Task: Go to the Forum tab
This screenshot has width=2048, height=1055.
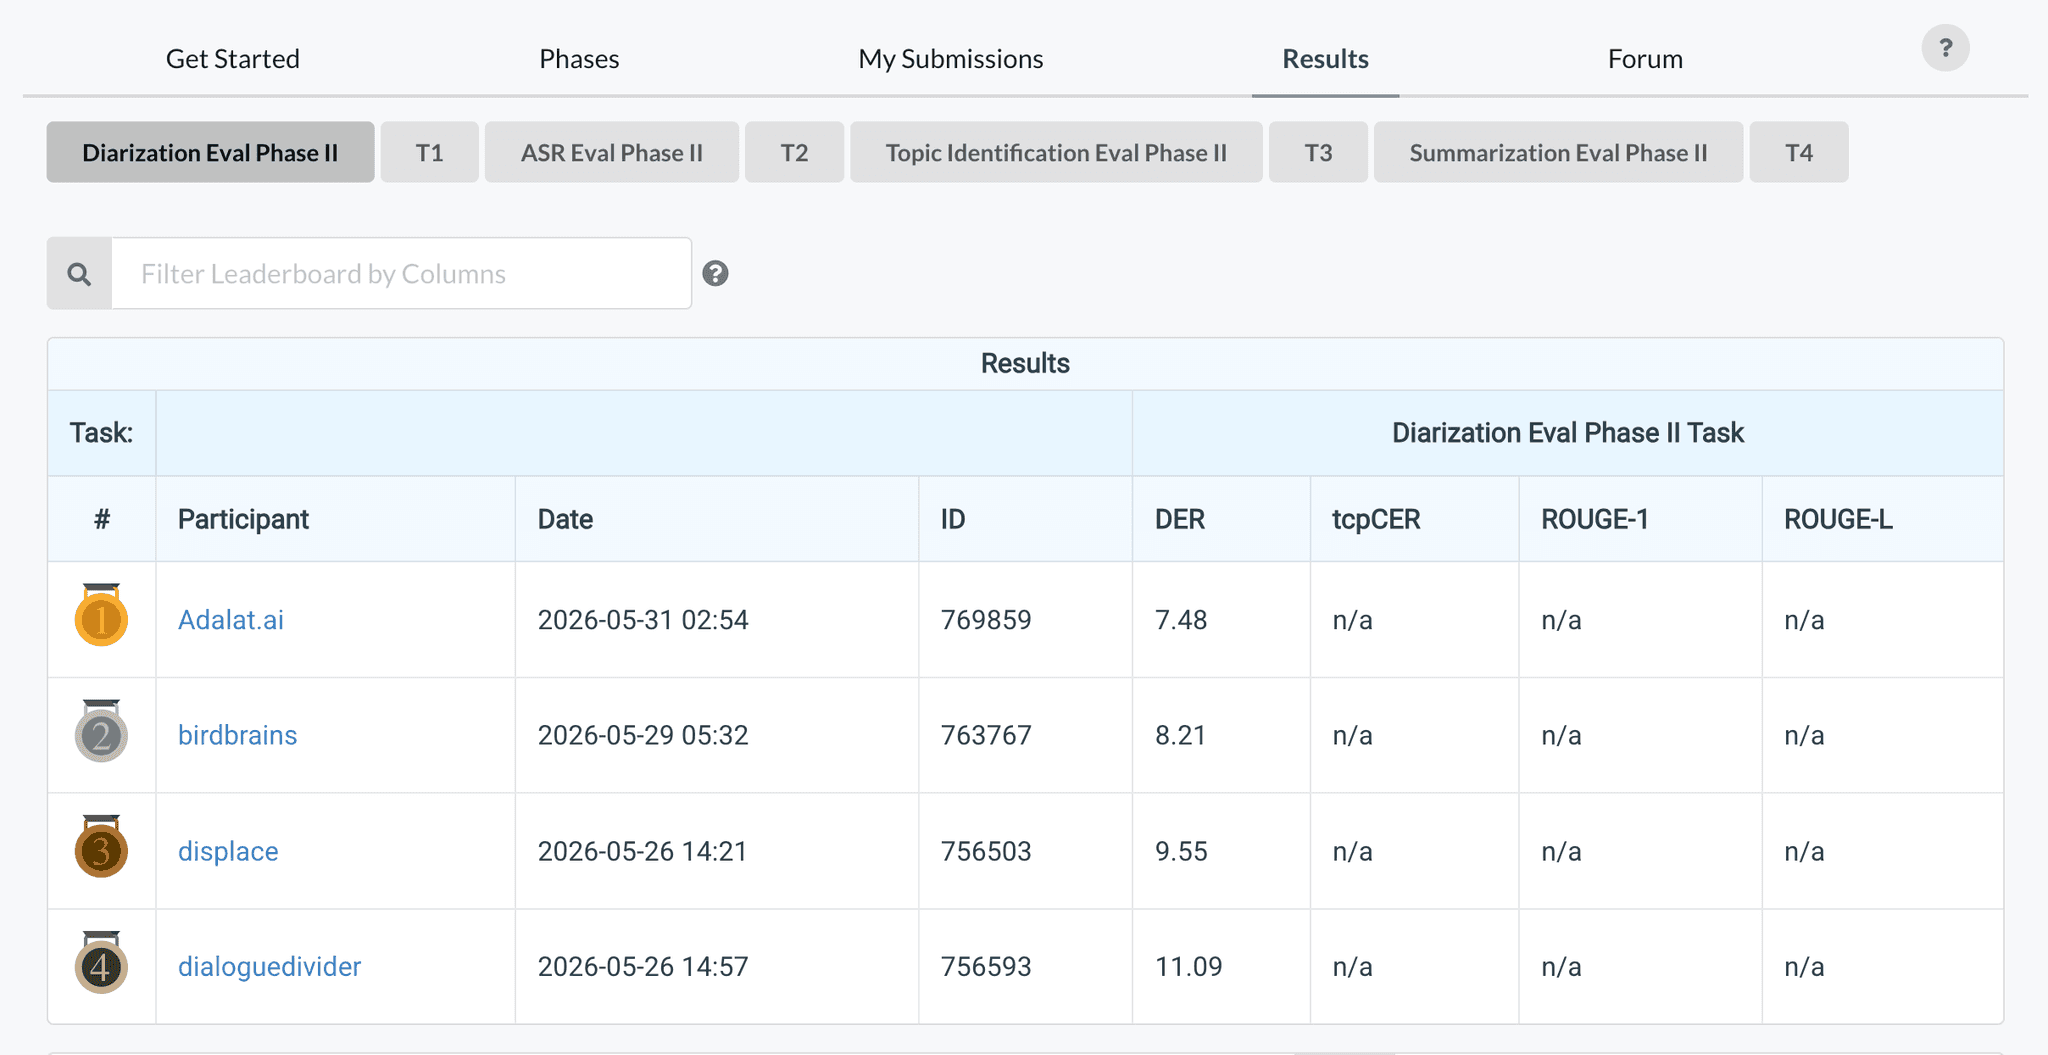Action: (1645, 58)
